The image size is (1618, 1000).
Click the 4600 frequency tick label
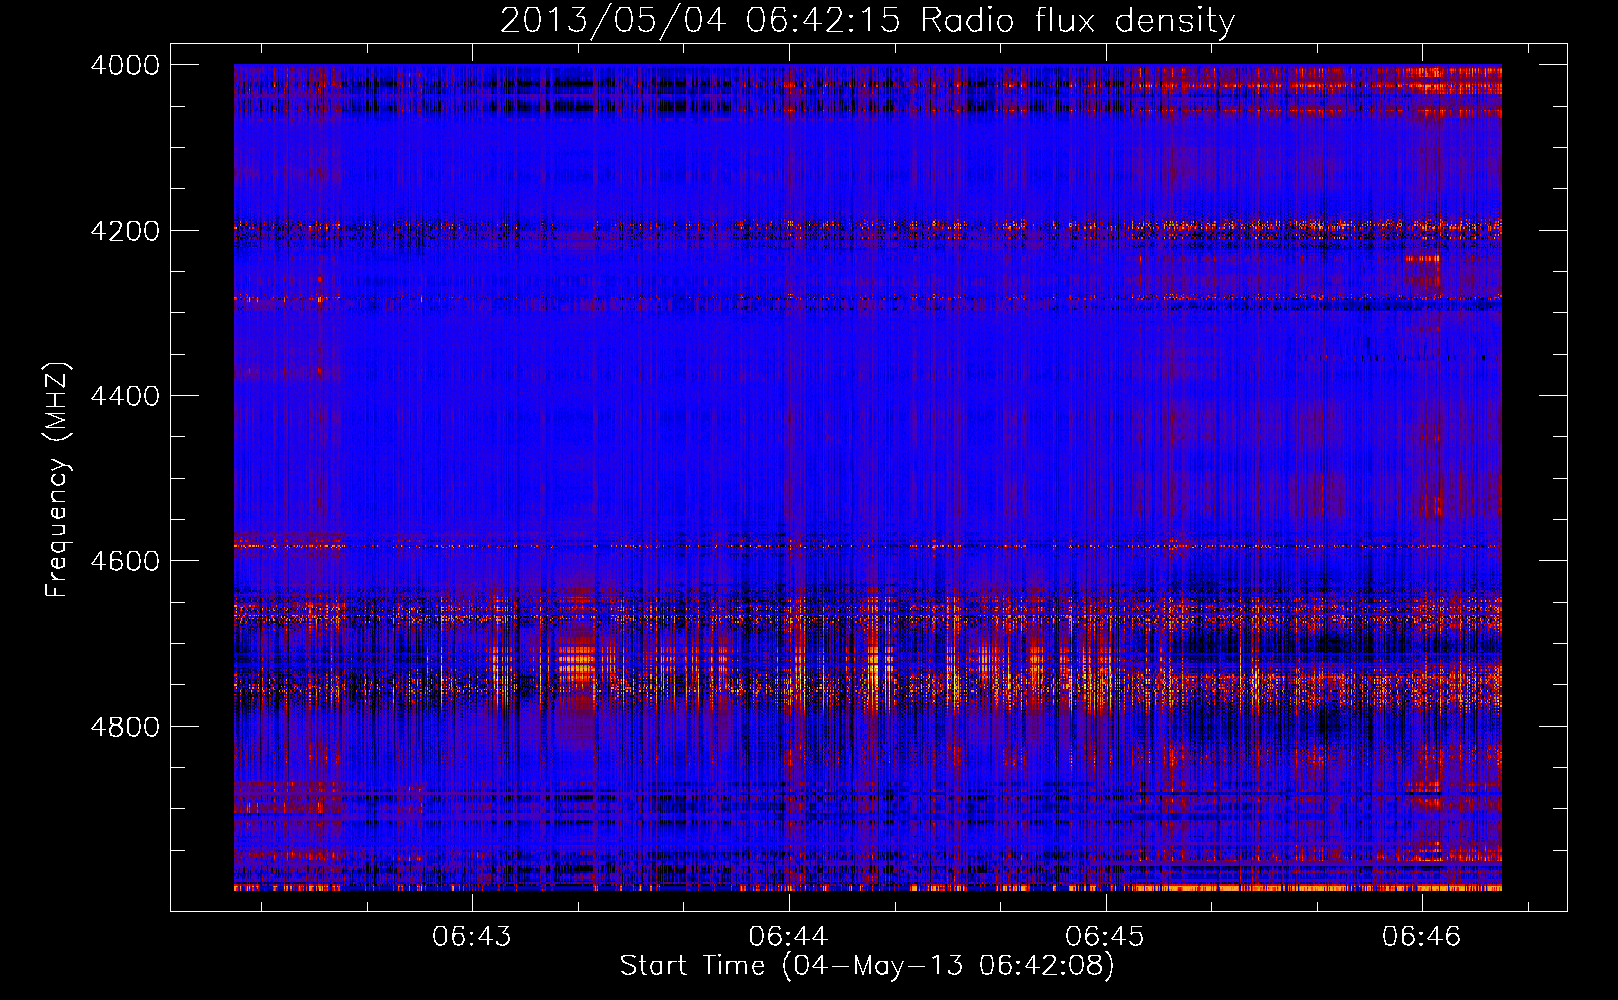(125, 561)
